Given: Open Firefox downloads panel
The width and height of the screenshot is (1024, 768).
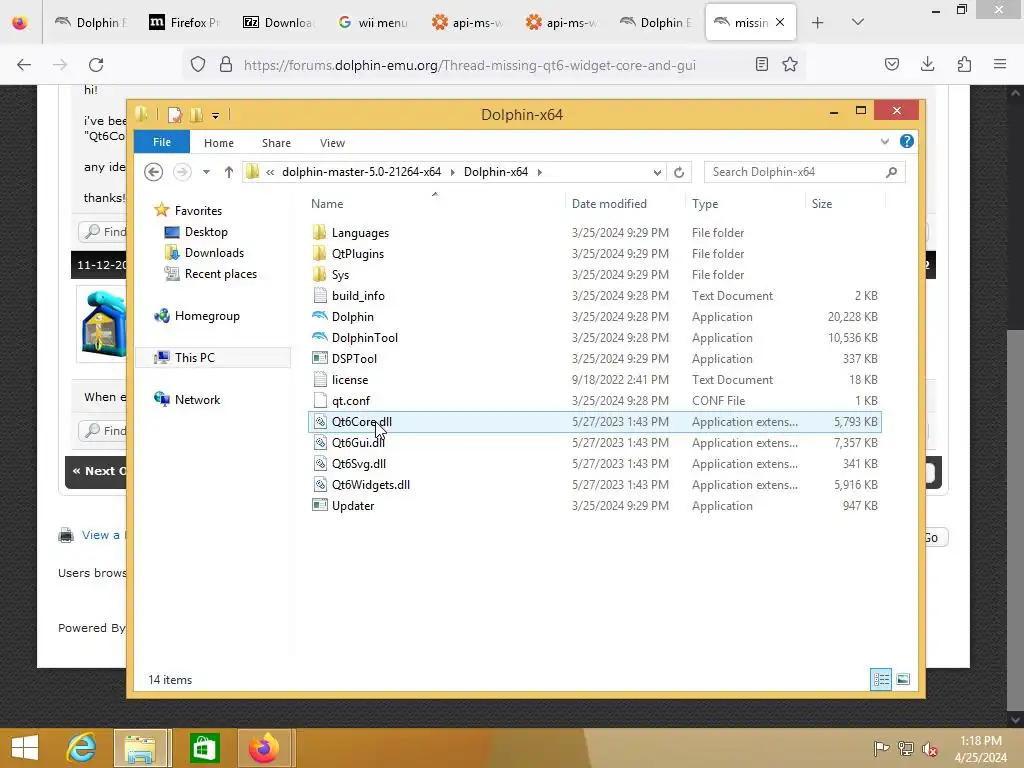Looking at the screenshot, I should tap(927, 64).
